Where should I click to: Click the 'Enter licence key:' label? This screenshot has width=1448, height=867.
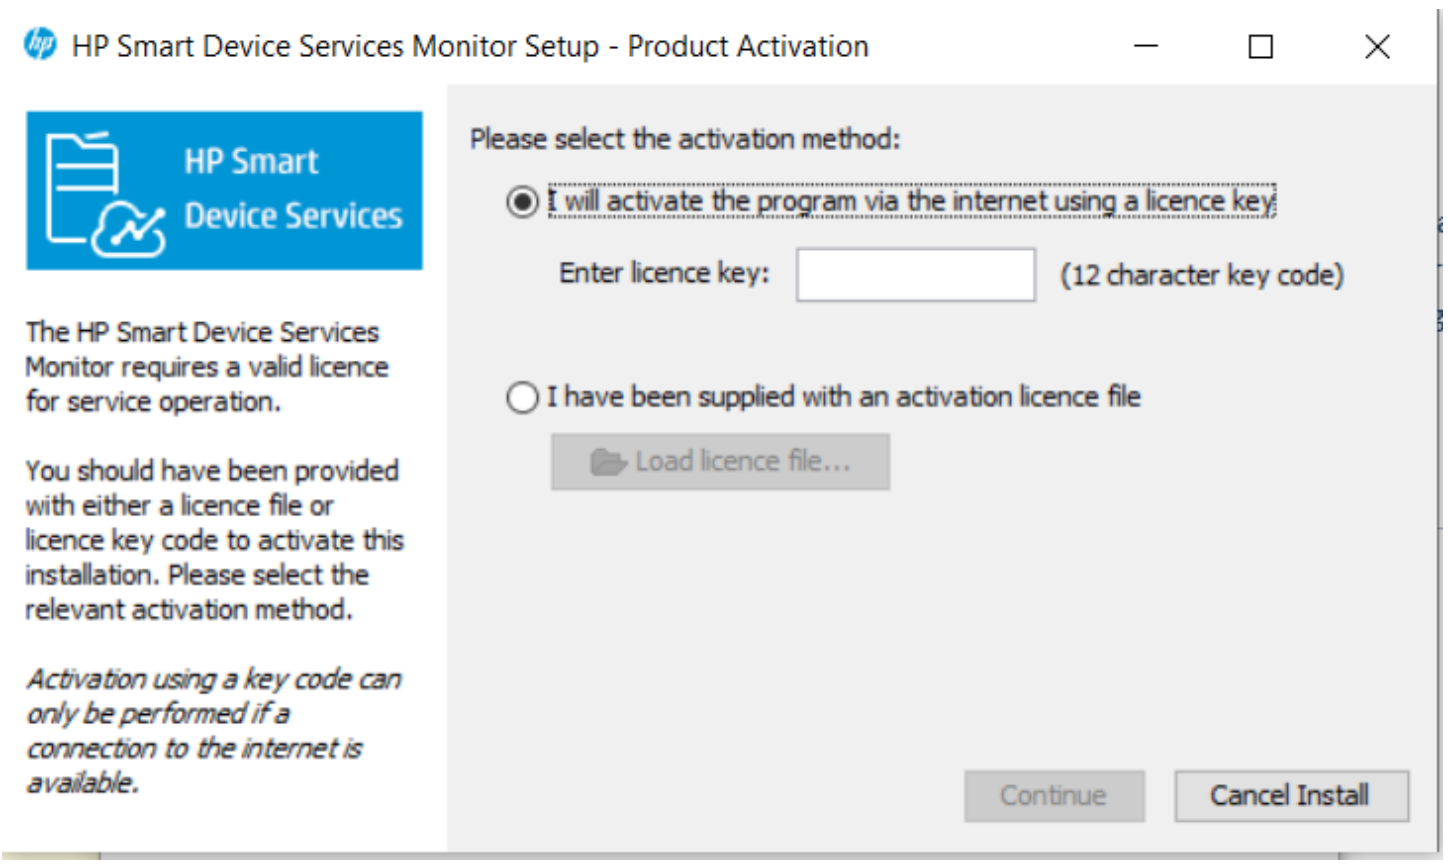(664, 273)
